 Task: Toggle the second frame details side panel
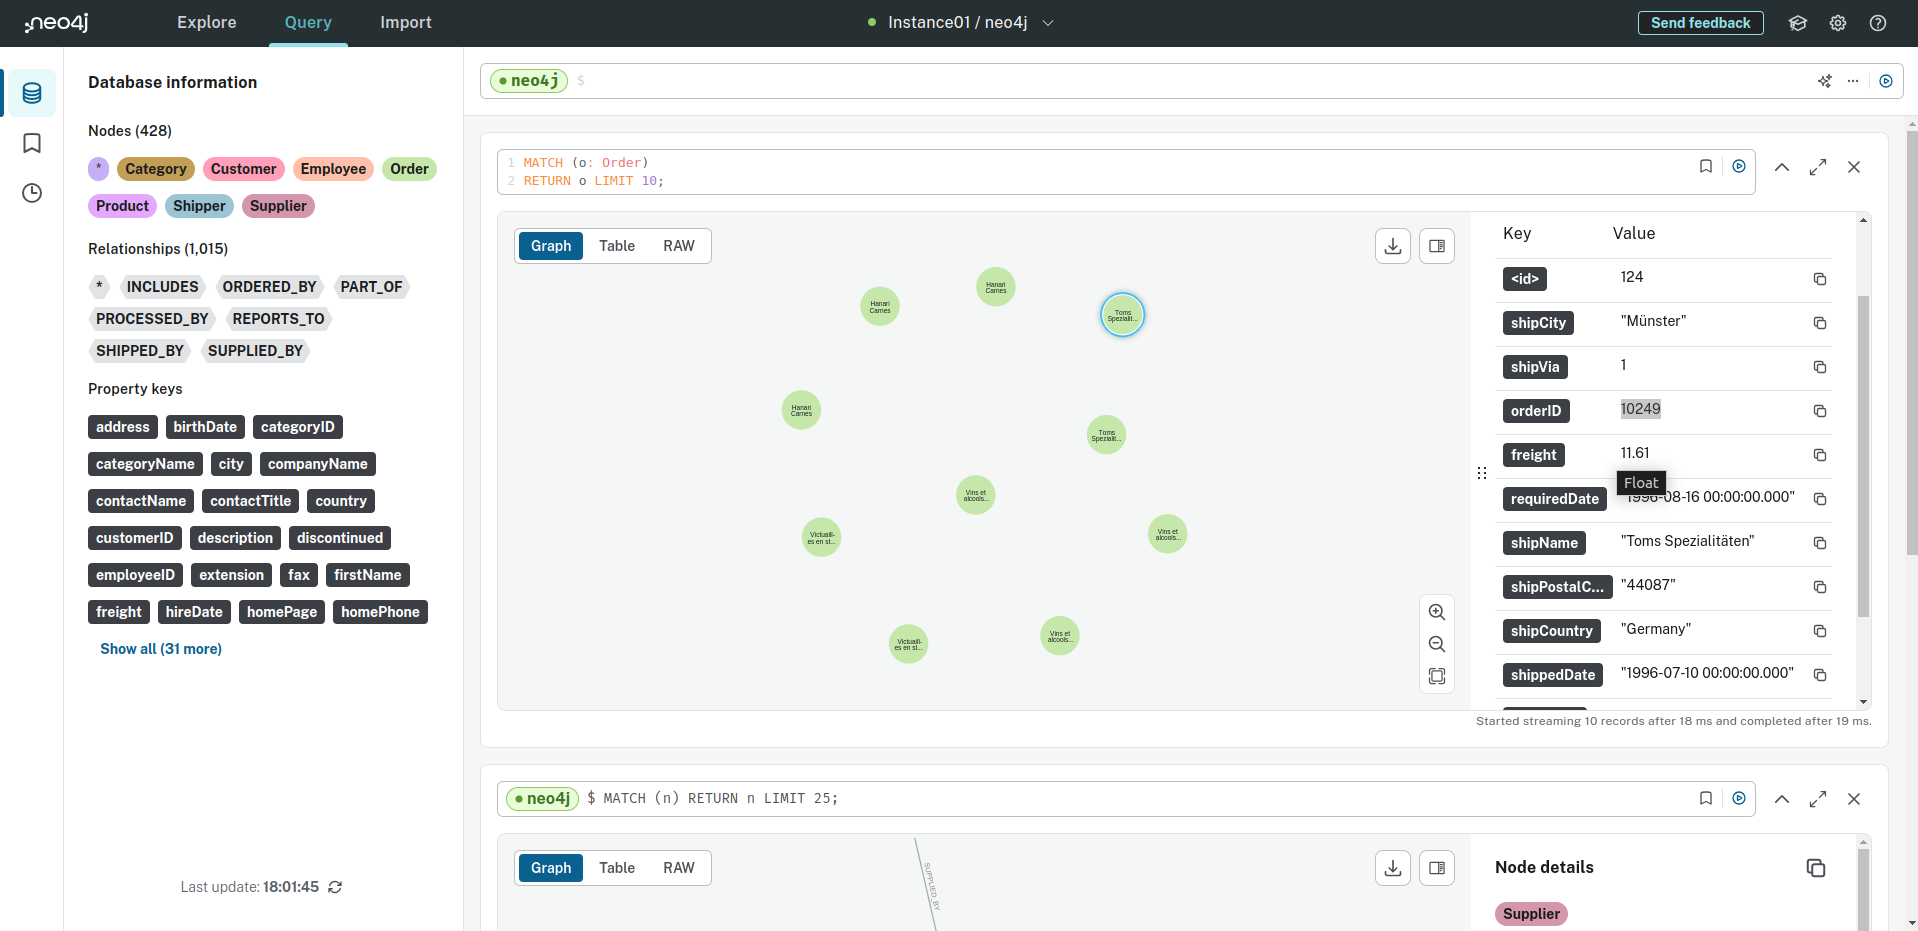1437,868
